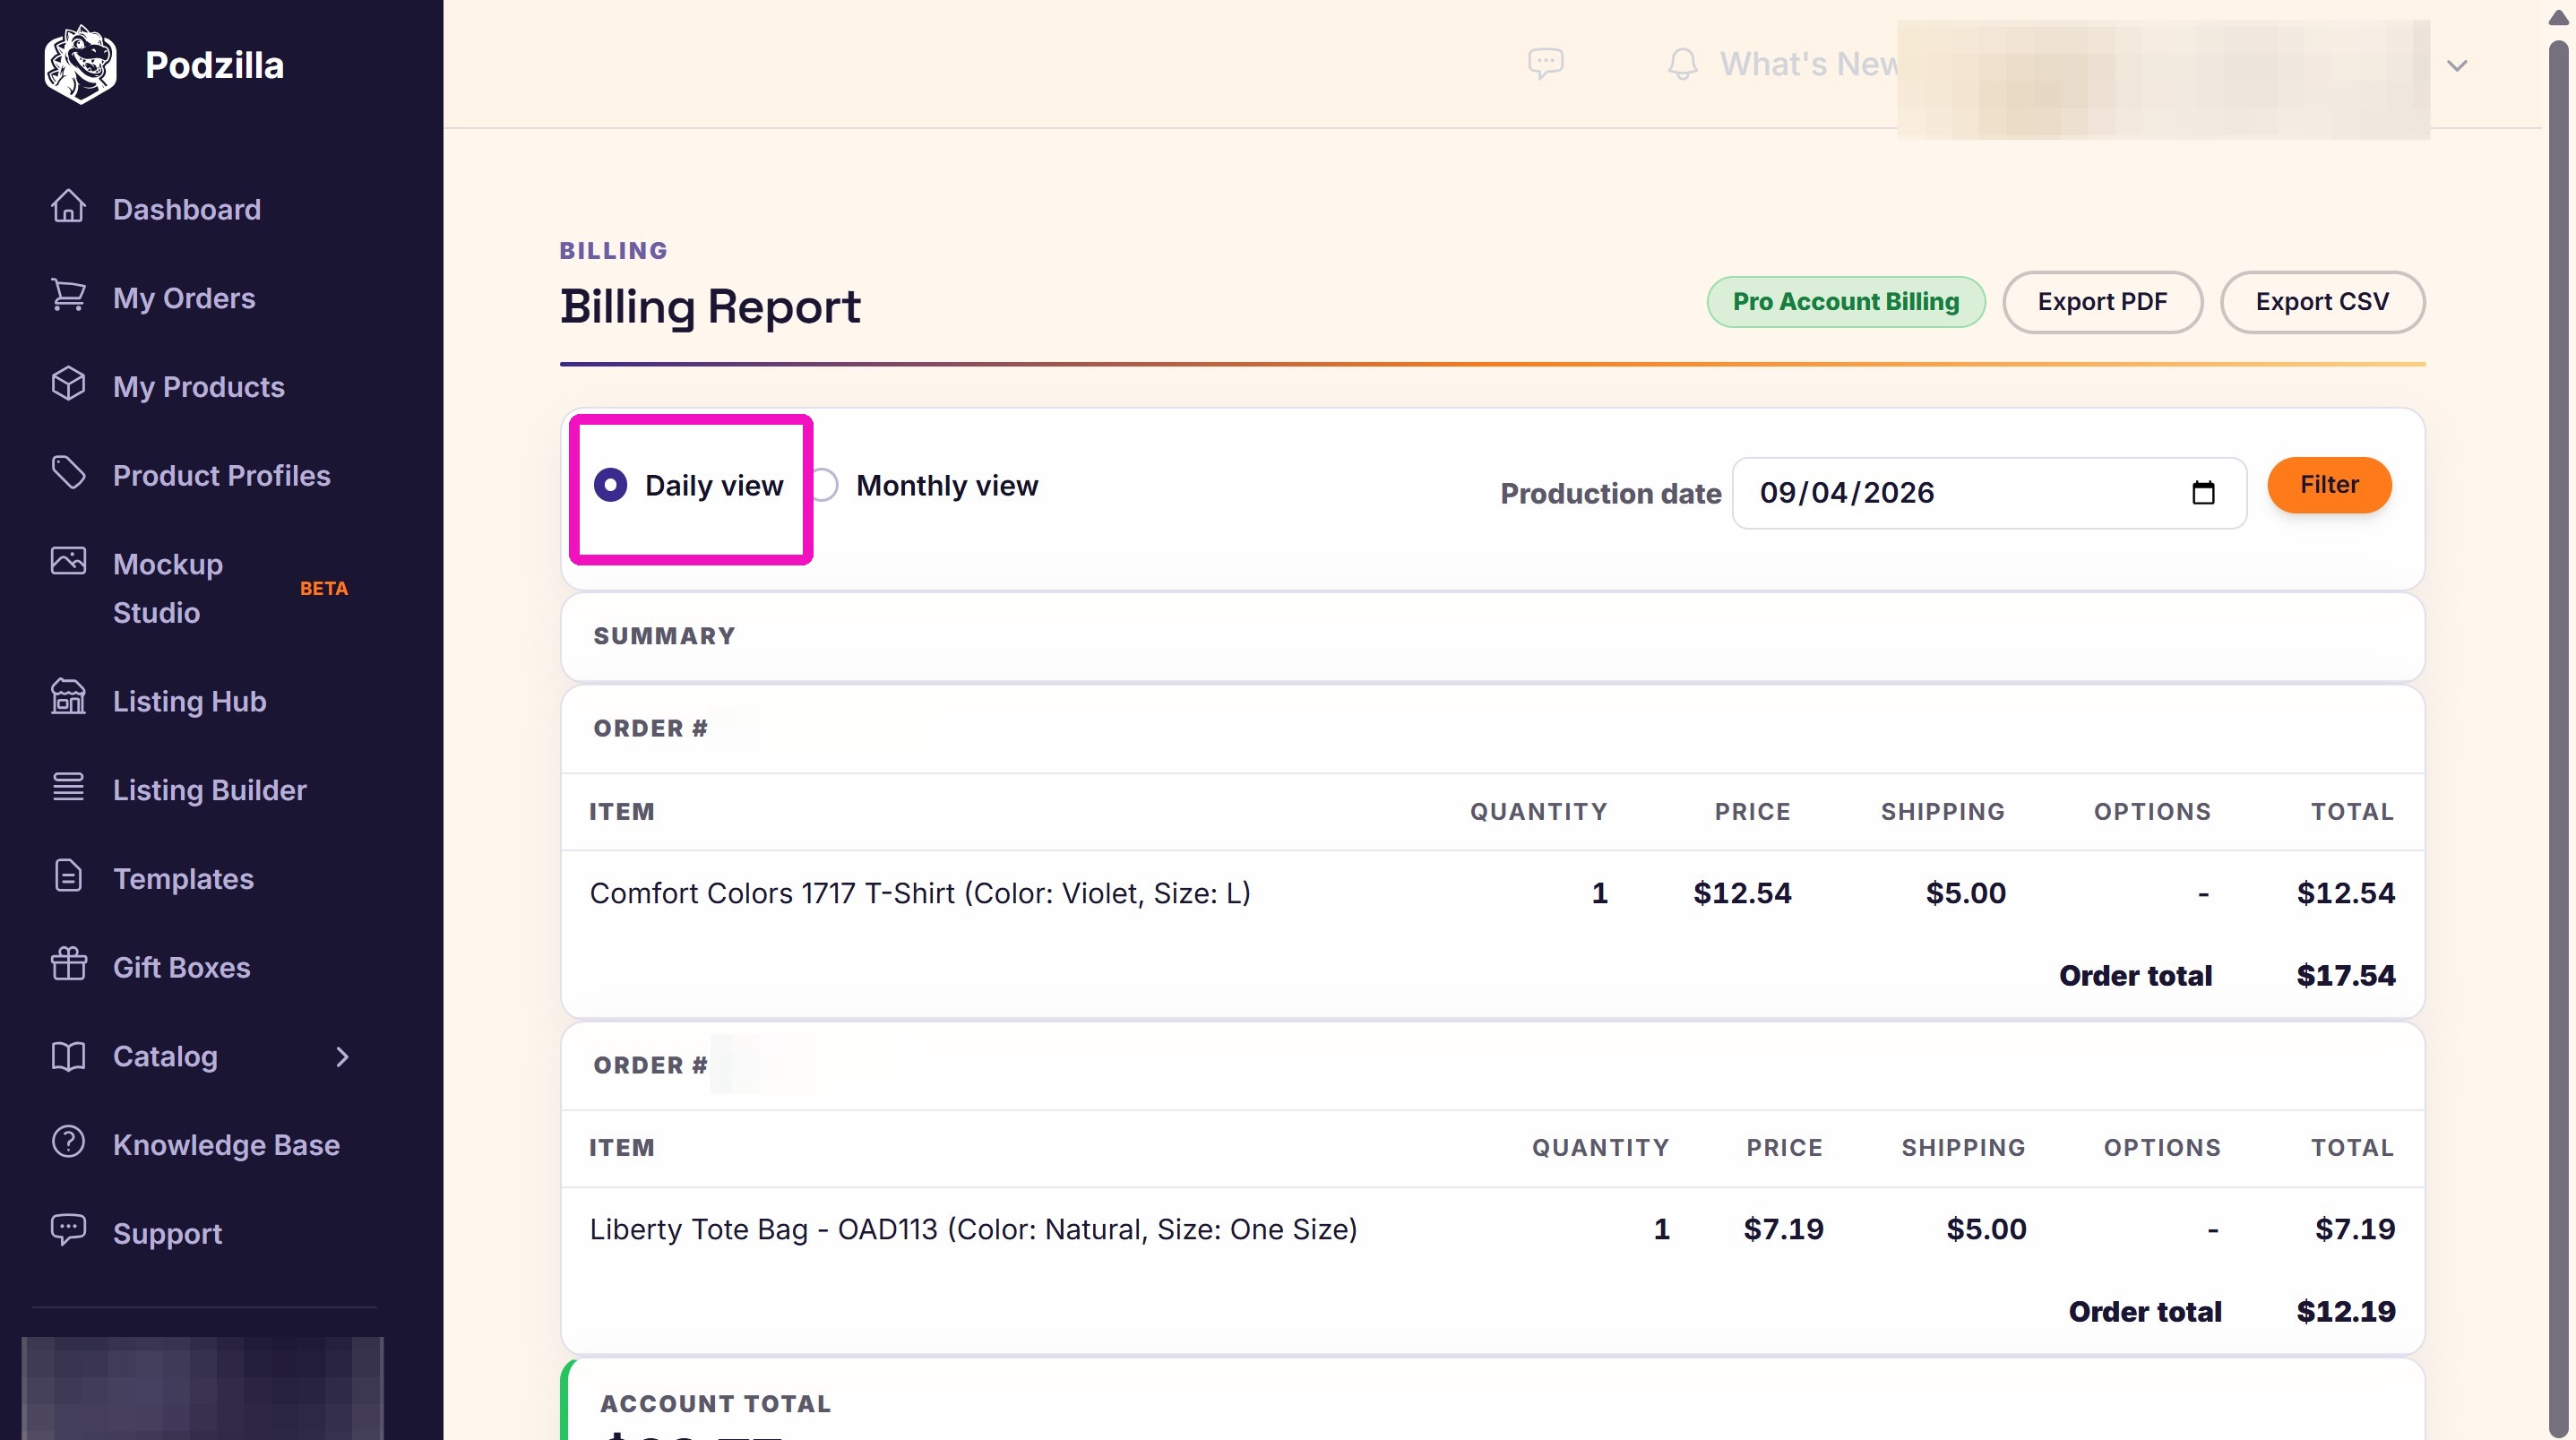Open the account dropdown arrow in header
The width and height of the screenshot is (2576, 1440).
point(2456,65)
